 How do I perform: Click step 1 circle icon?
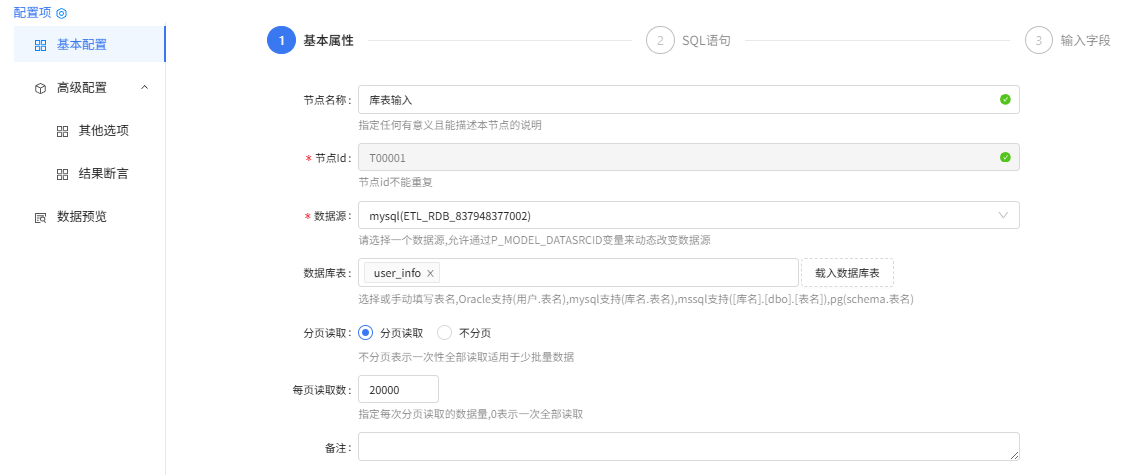point(281,40)
